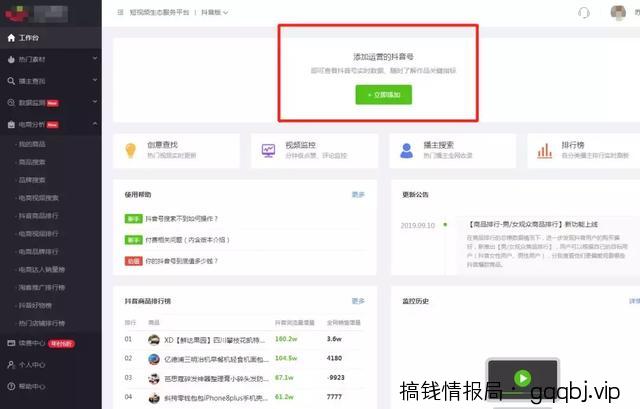Click the 续费中心 card icon

pos(11,343)
